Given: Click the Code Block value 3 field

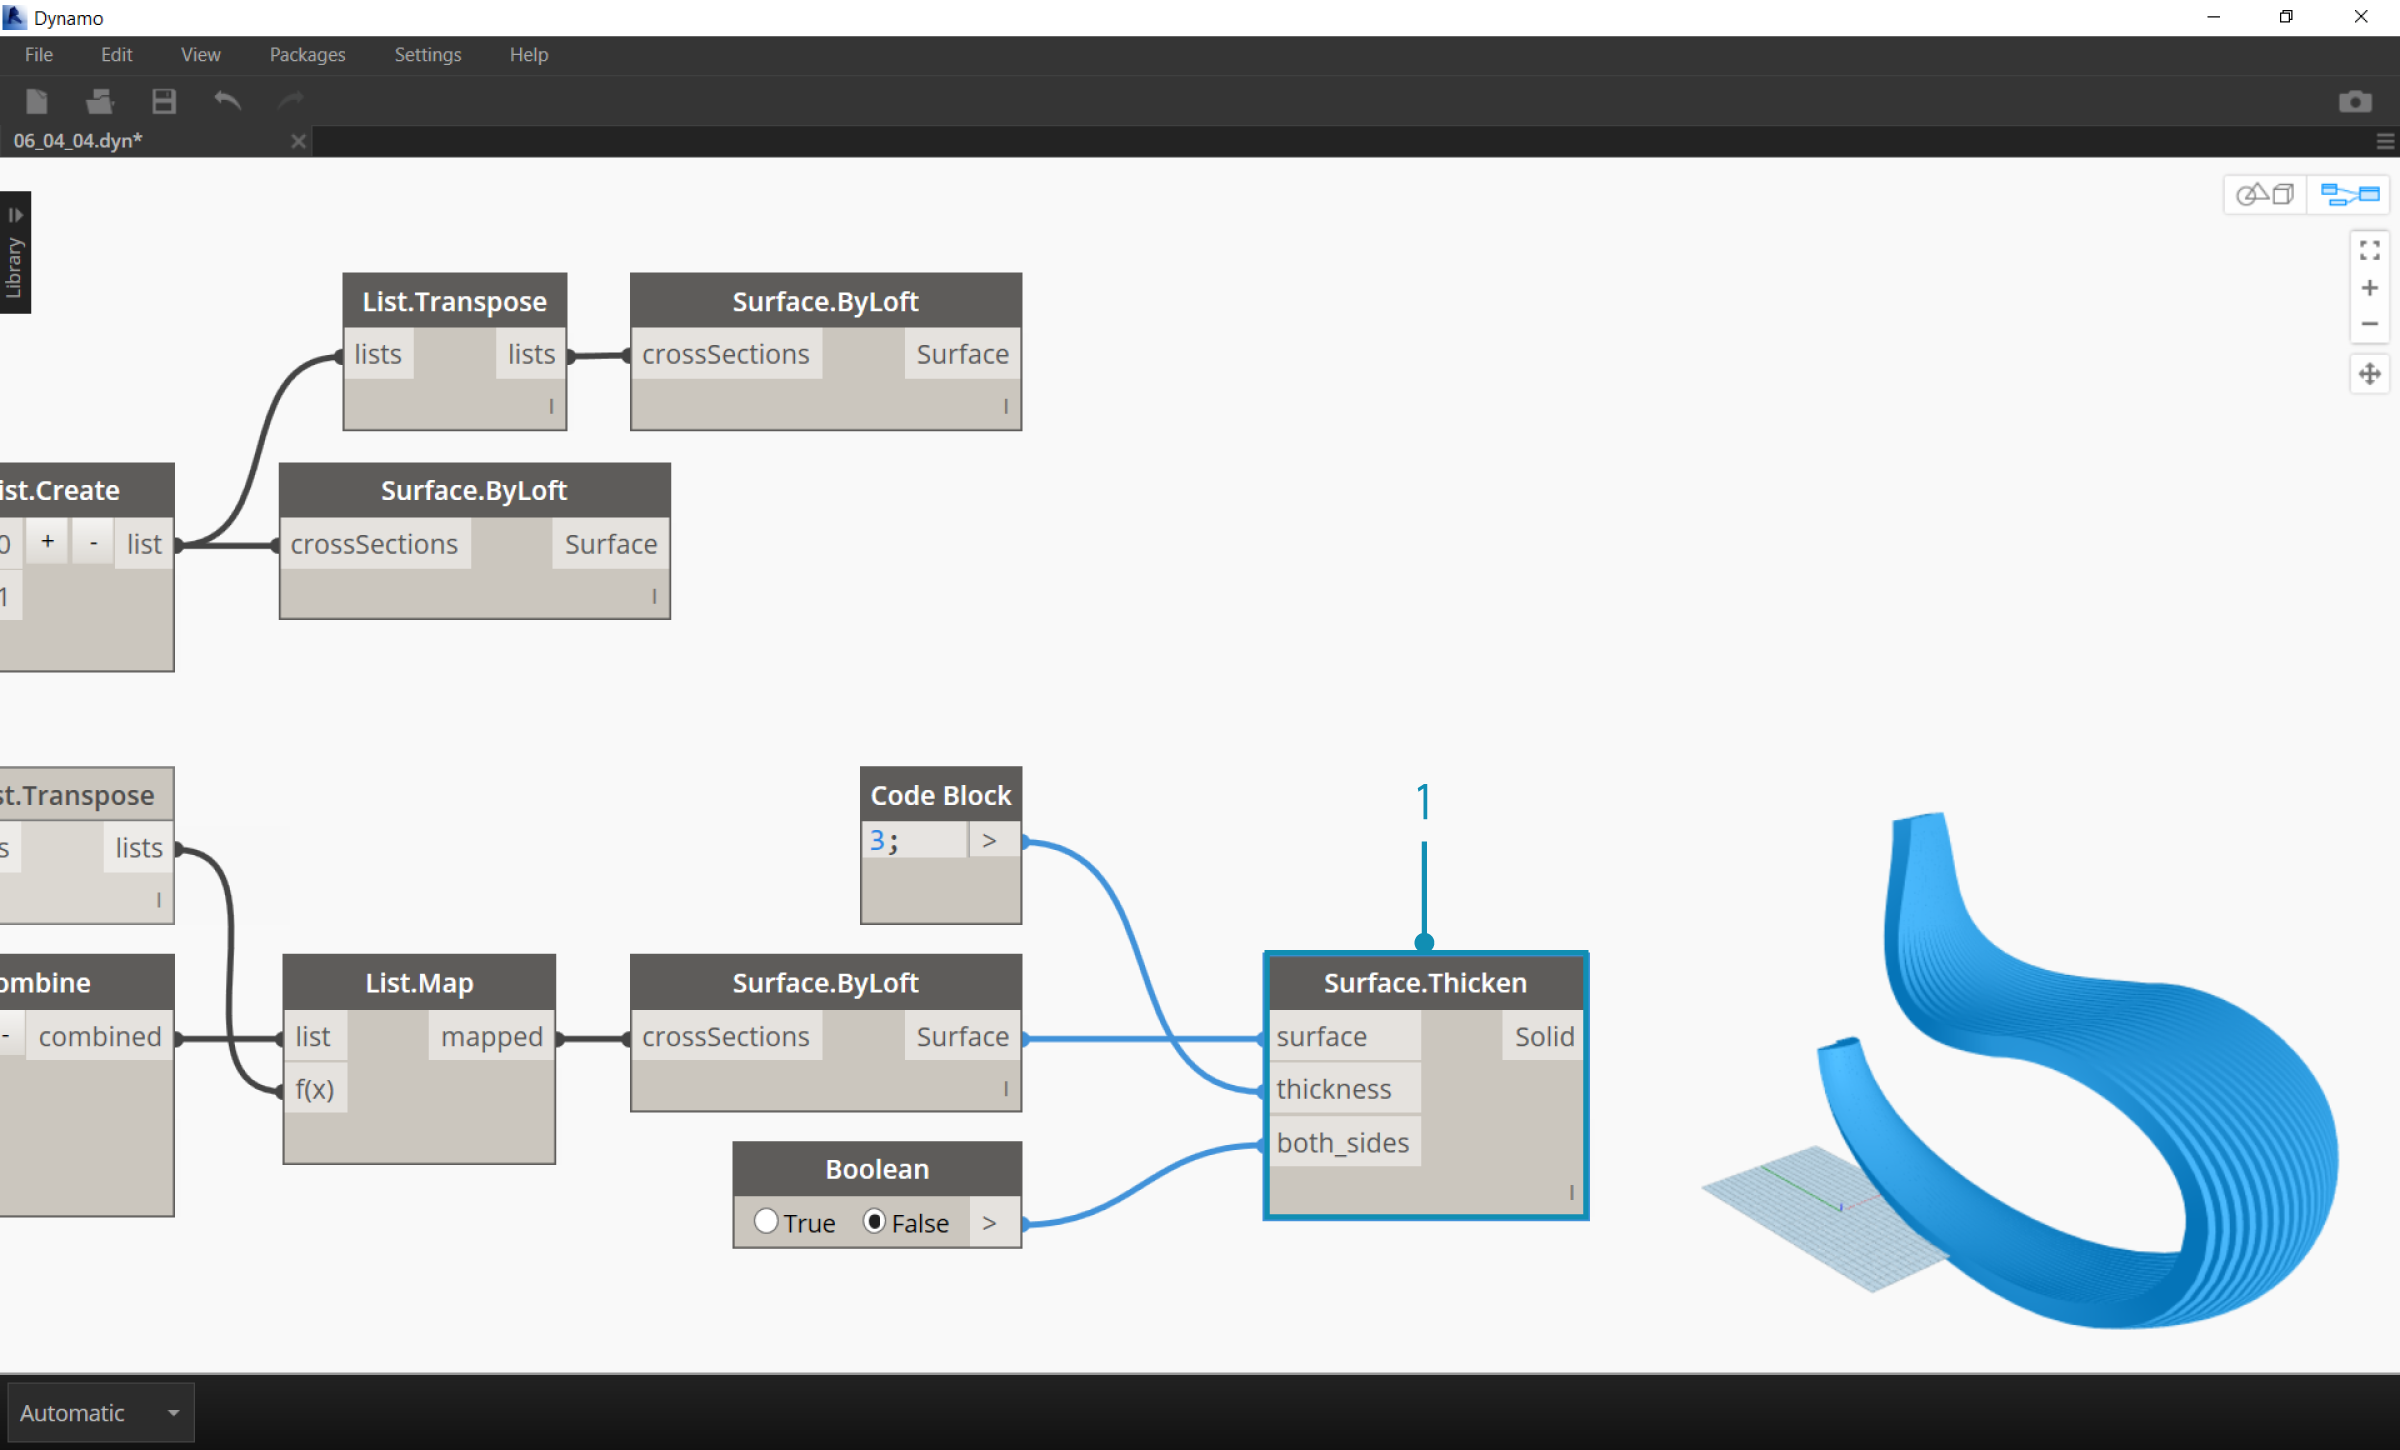Looking at the screenshot, I should click(x=914, y=841).
